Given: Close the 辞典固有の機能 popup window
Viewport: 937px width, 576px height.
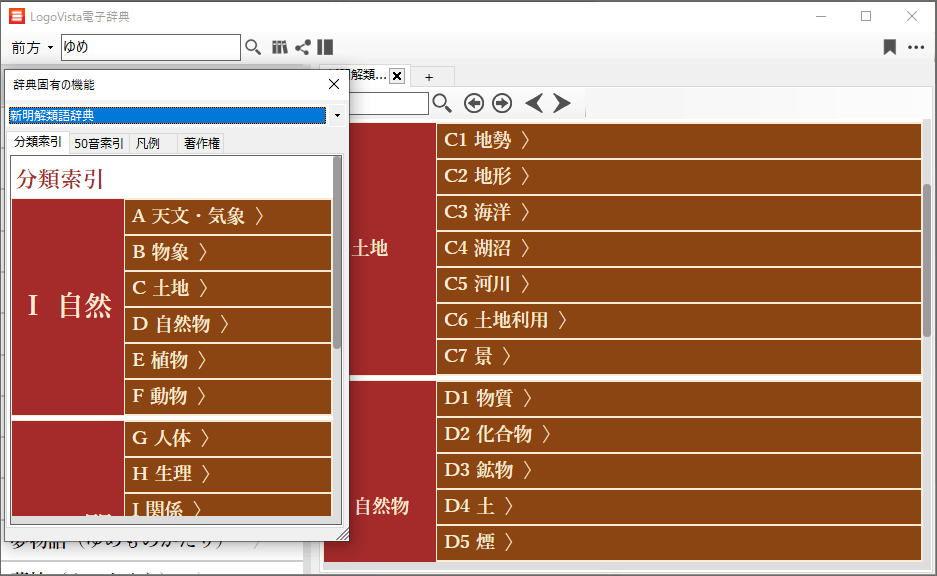Looking at the screenshot, I should 334,85.
